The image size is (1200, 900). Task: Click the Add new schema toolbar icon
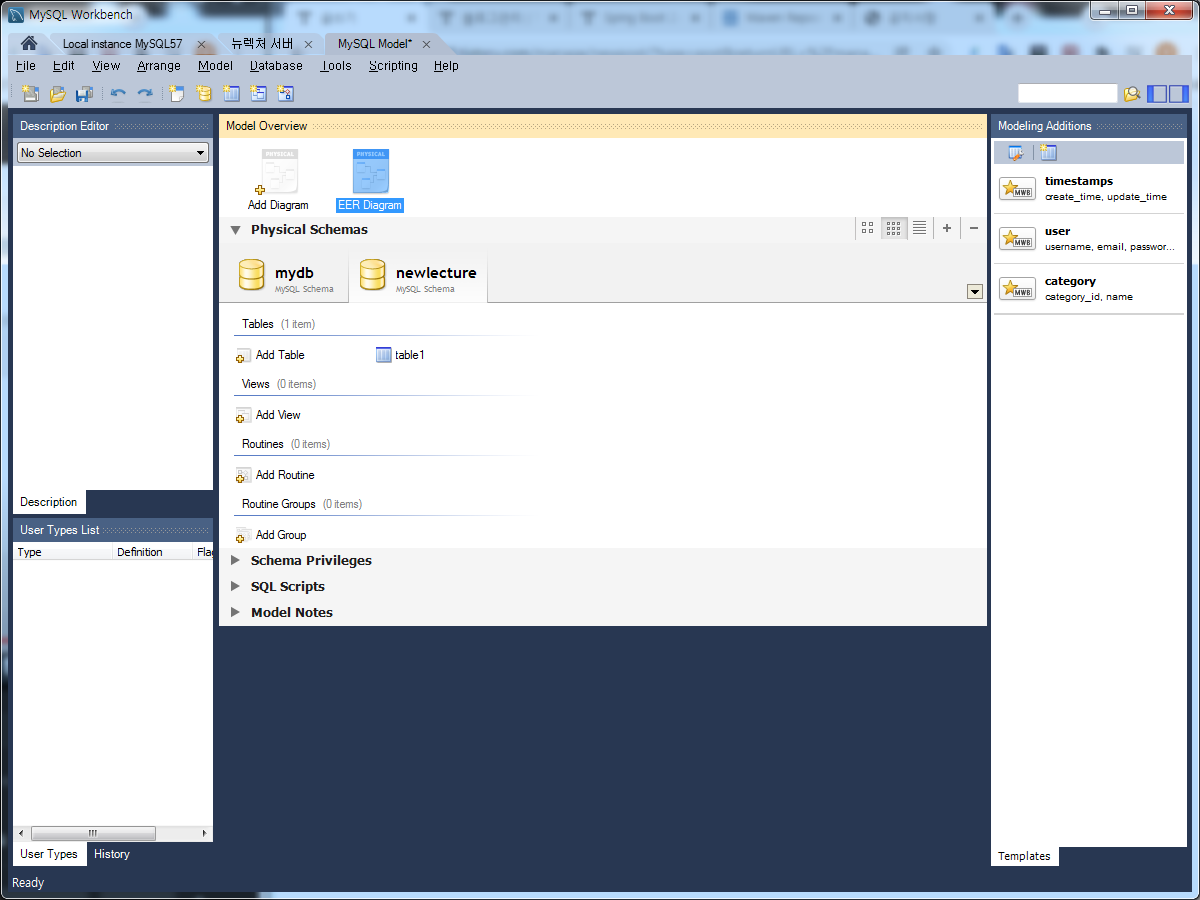(204, 94)
